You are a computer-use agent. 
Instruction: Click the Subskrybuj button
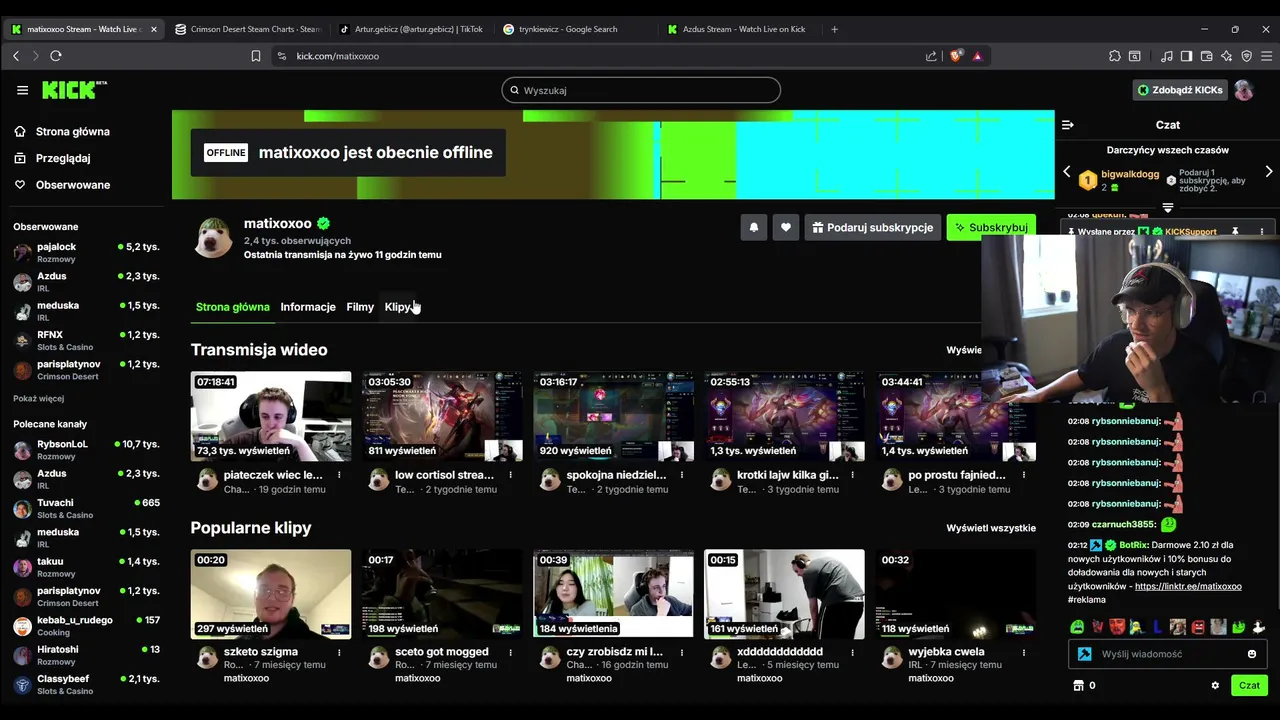(x=991, y=228)
